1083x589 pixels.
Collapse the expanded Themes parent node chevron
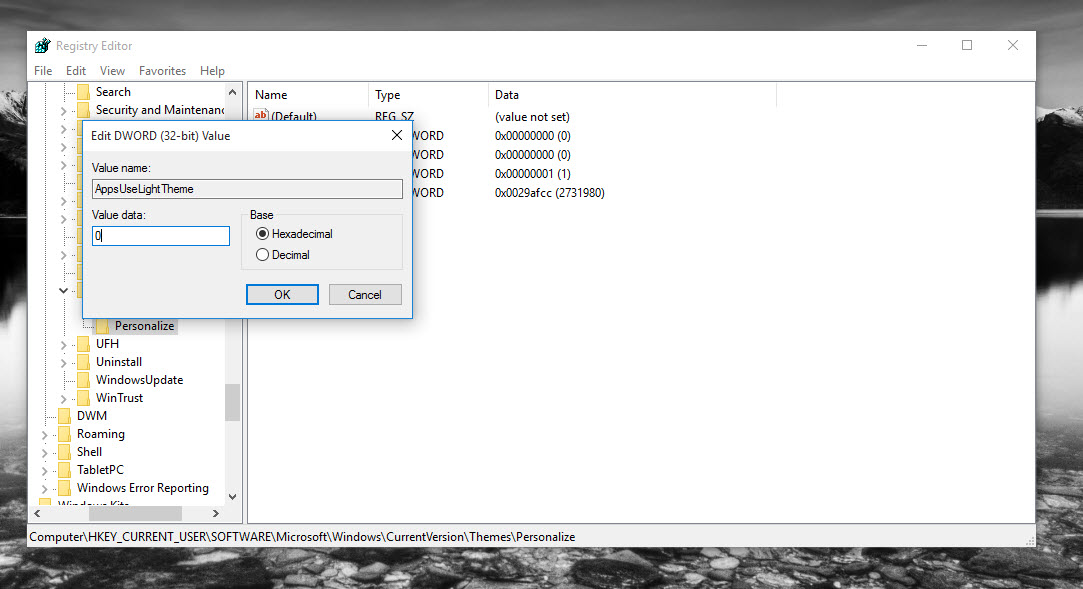(x=64, y=291)
